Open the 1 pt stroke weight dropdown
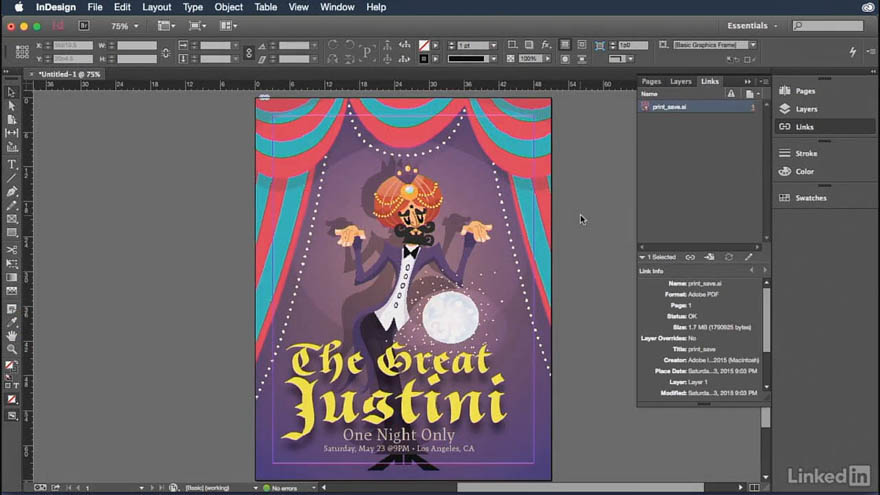Viewport: 880px width, 495px height. pyautogui.click(x=493, y=45)
